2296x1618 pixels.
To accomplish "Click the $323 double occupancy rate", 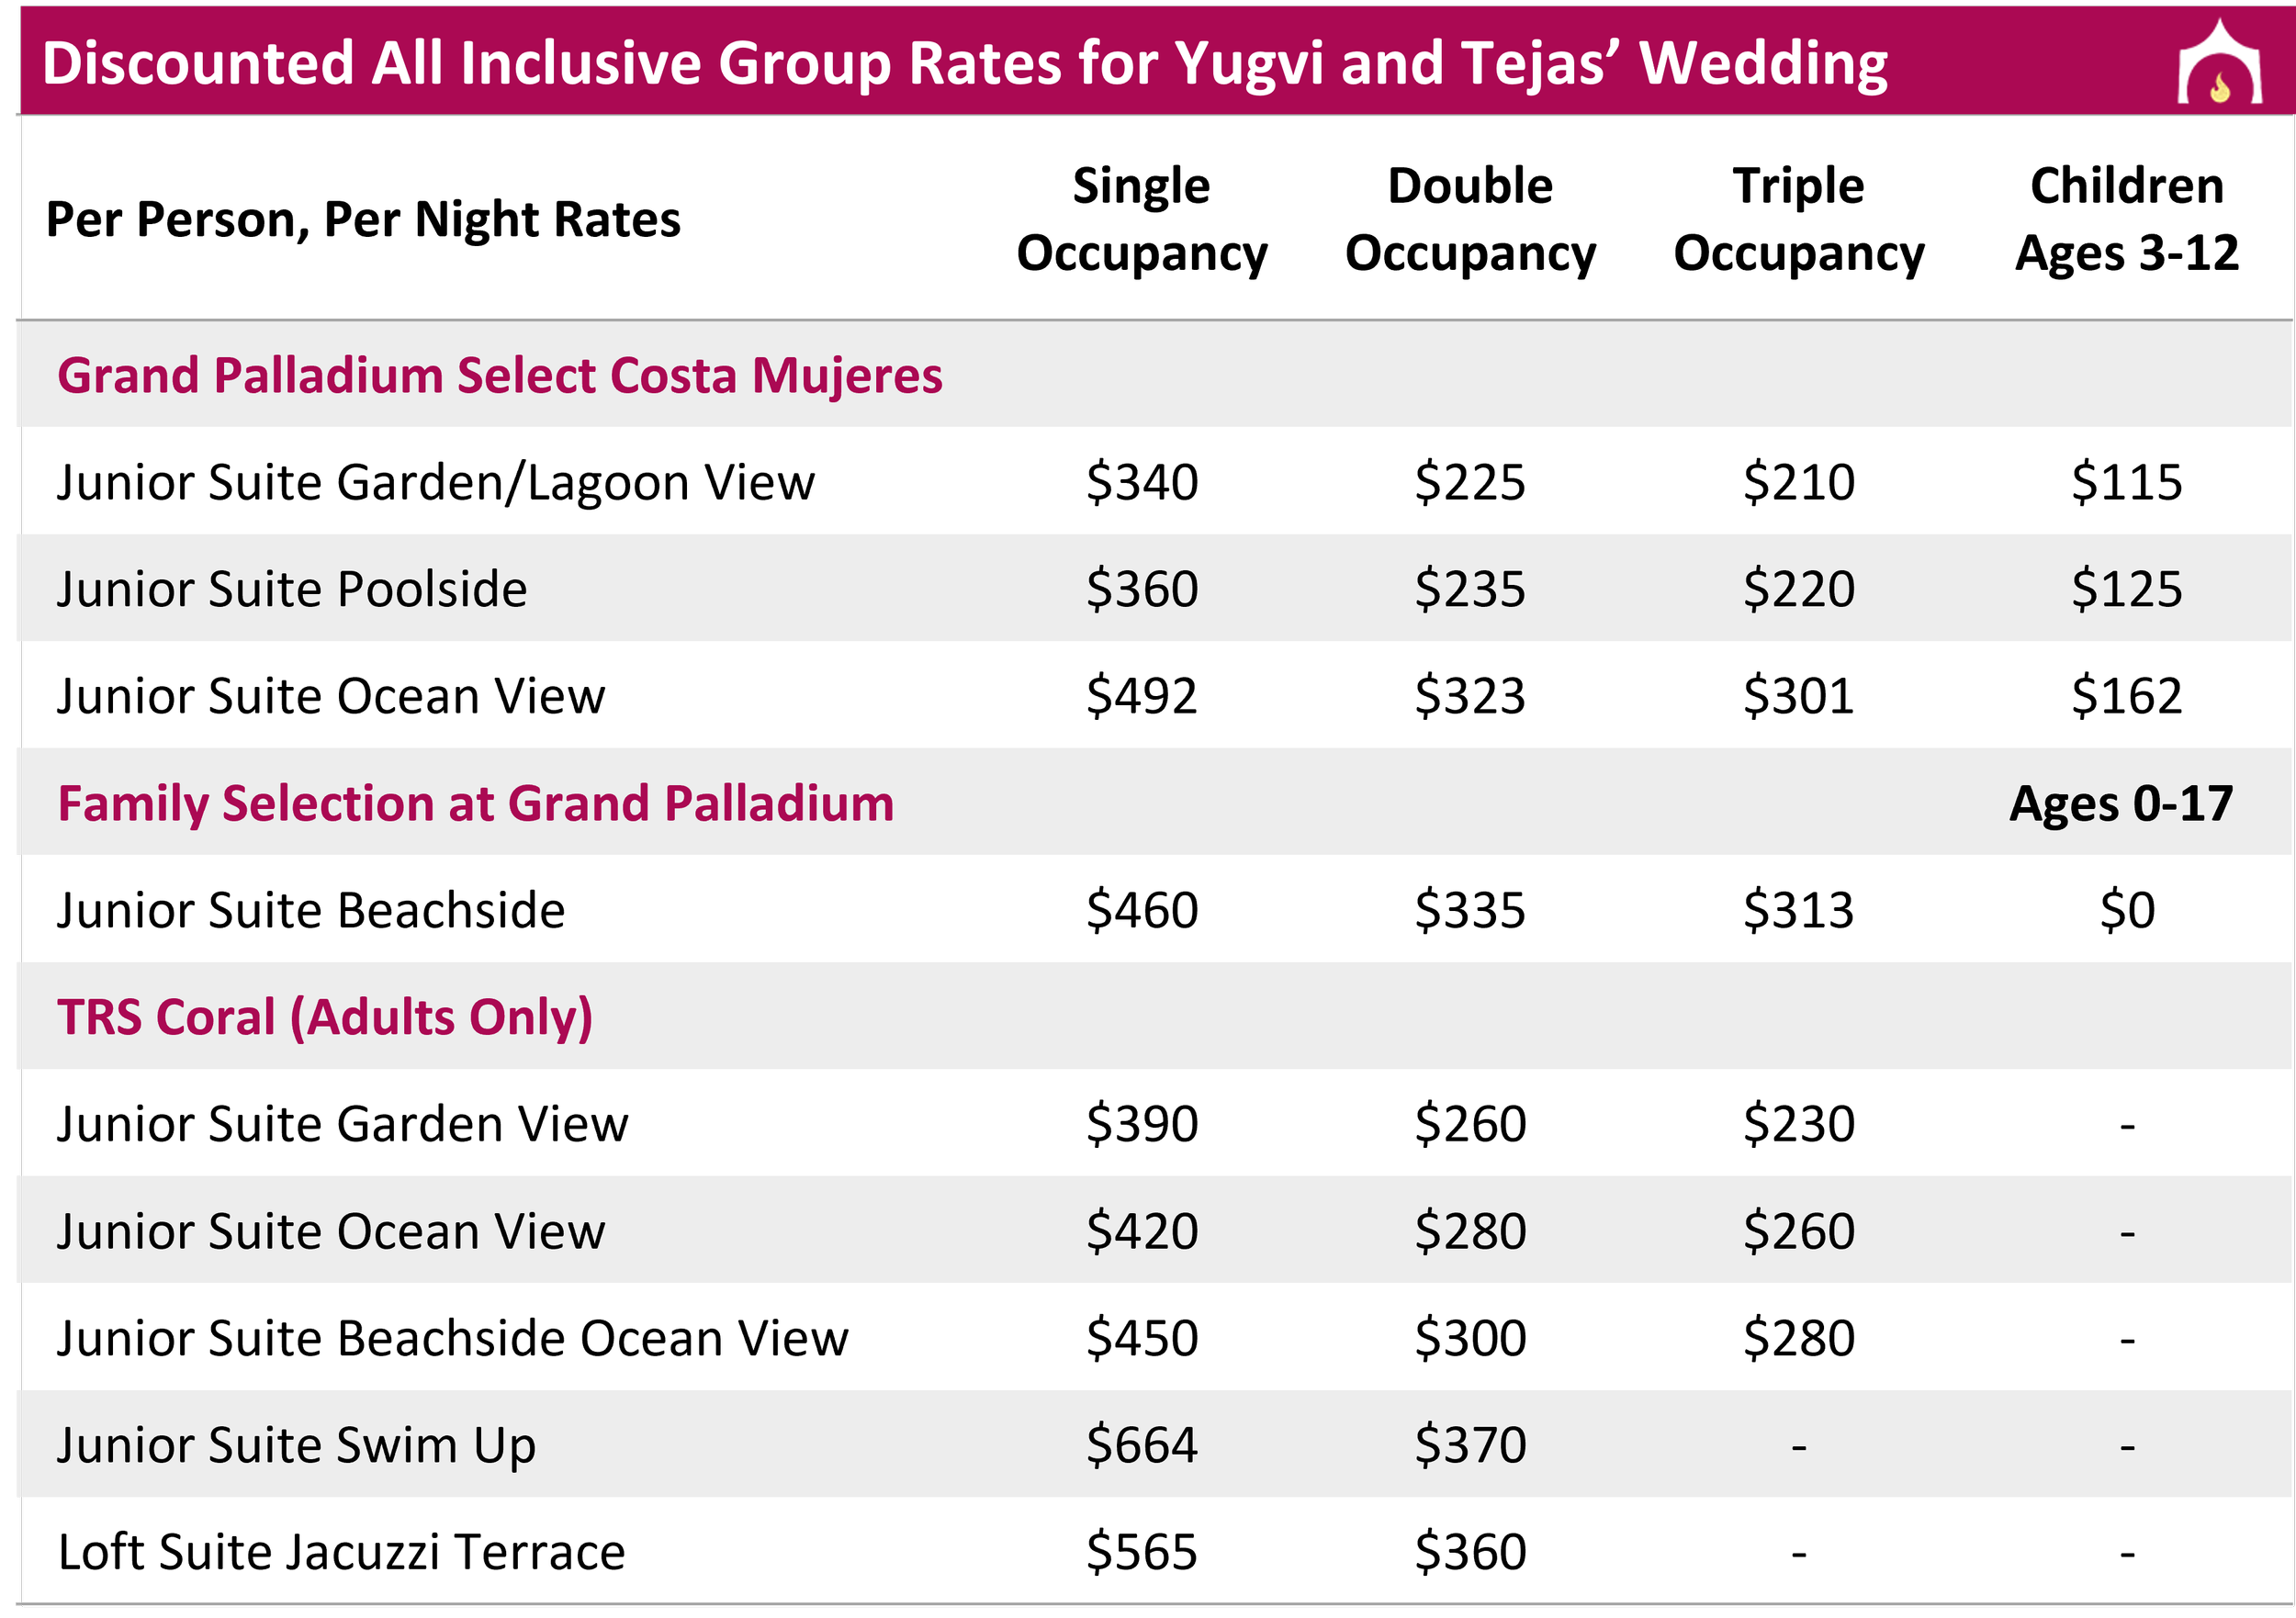I will coord(1469,696).
